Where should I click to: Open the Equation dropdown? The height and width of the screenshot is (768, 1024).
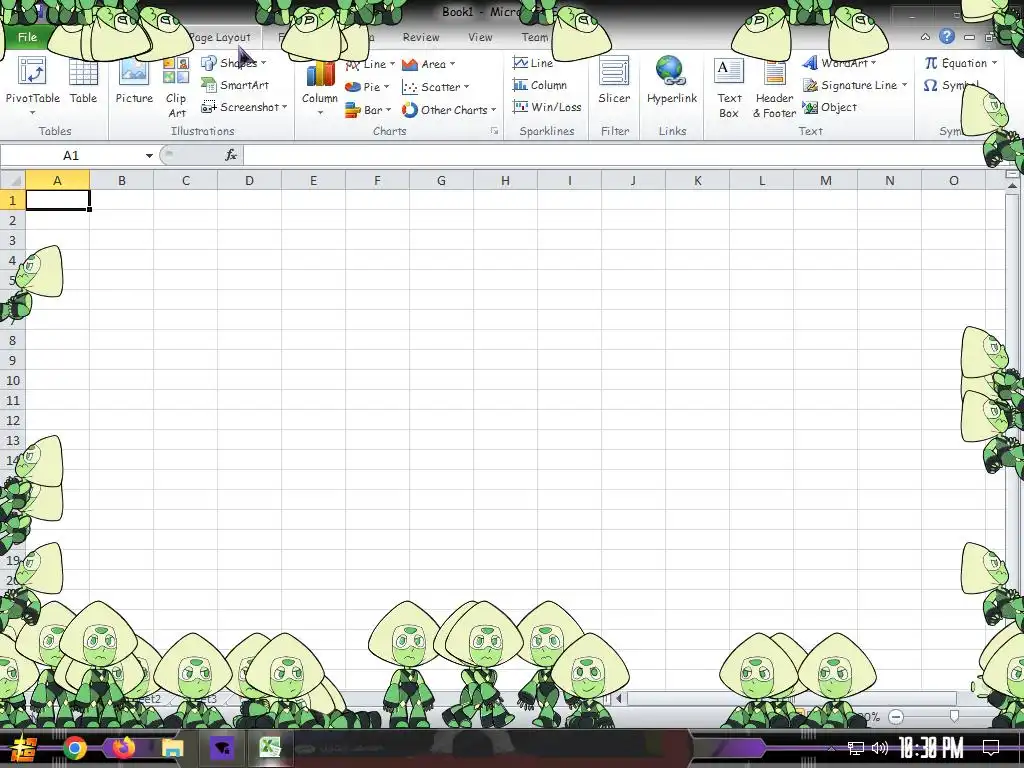tap(961, 63)
